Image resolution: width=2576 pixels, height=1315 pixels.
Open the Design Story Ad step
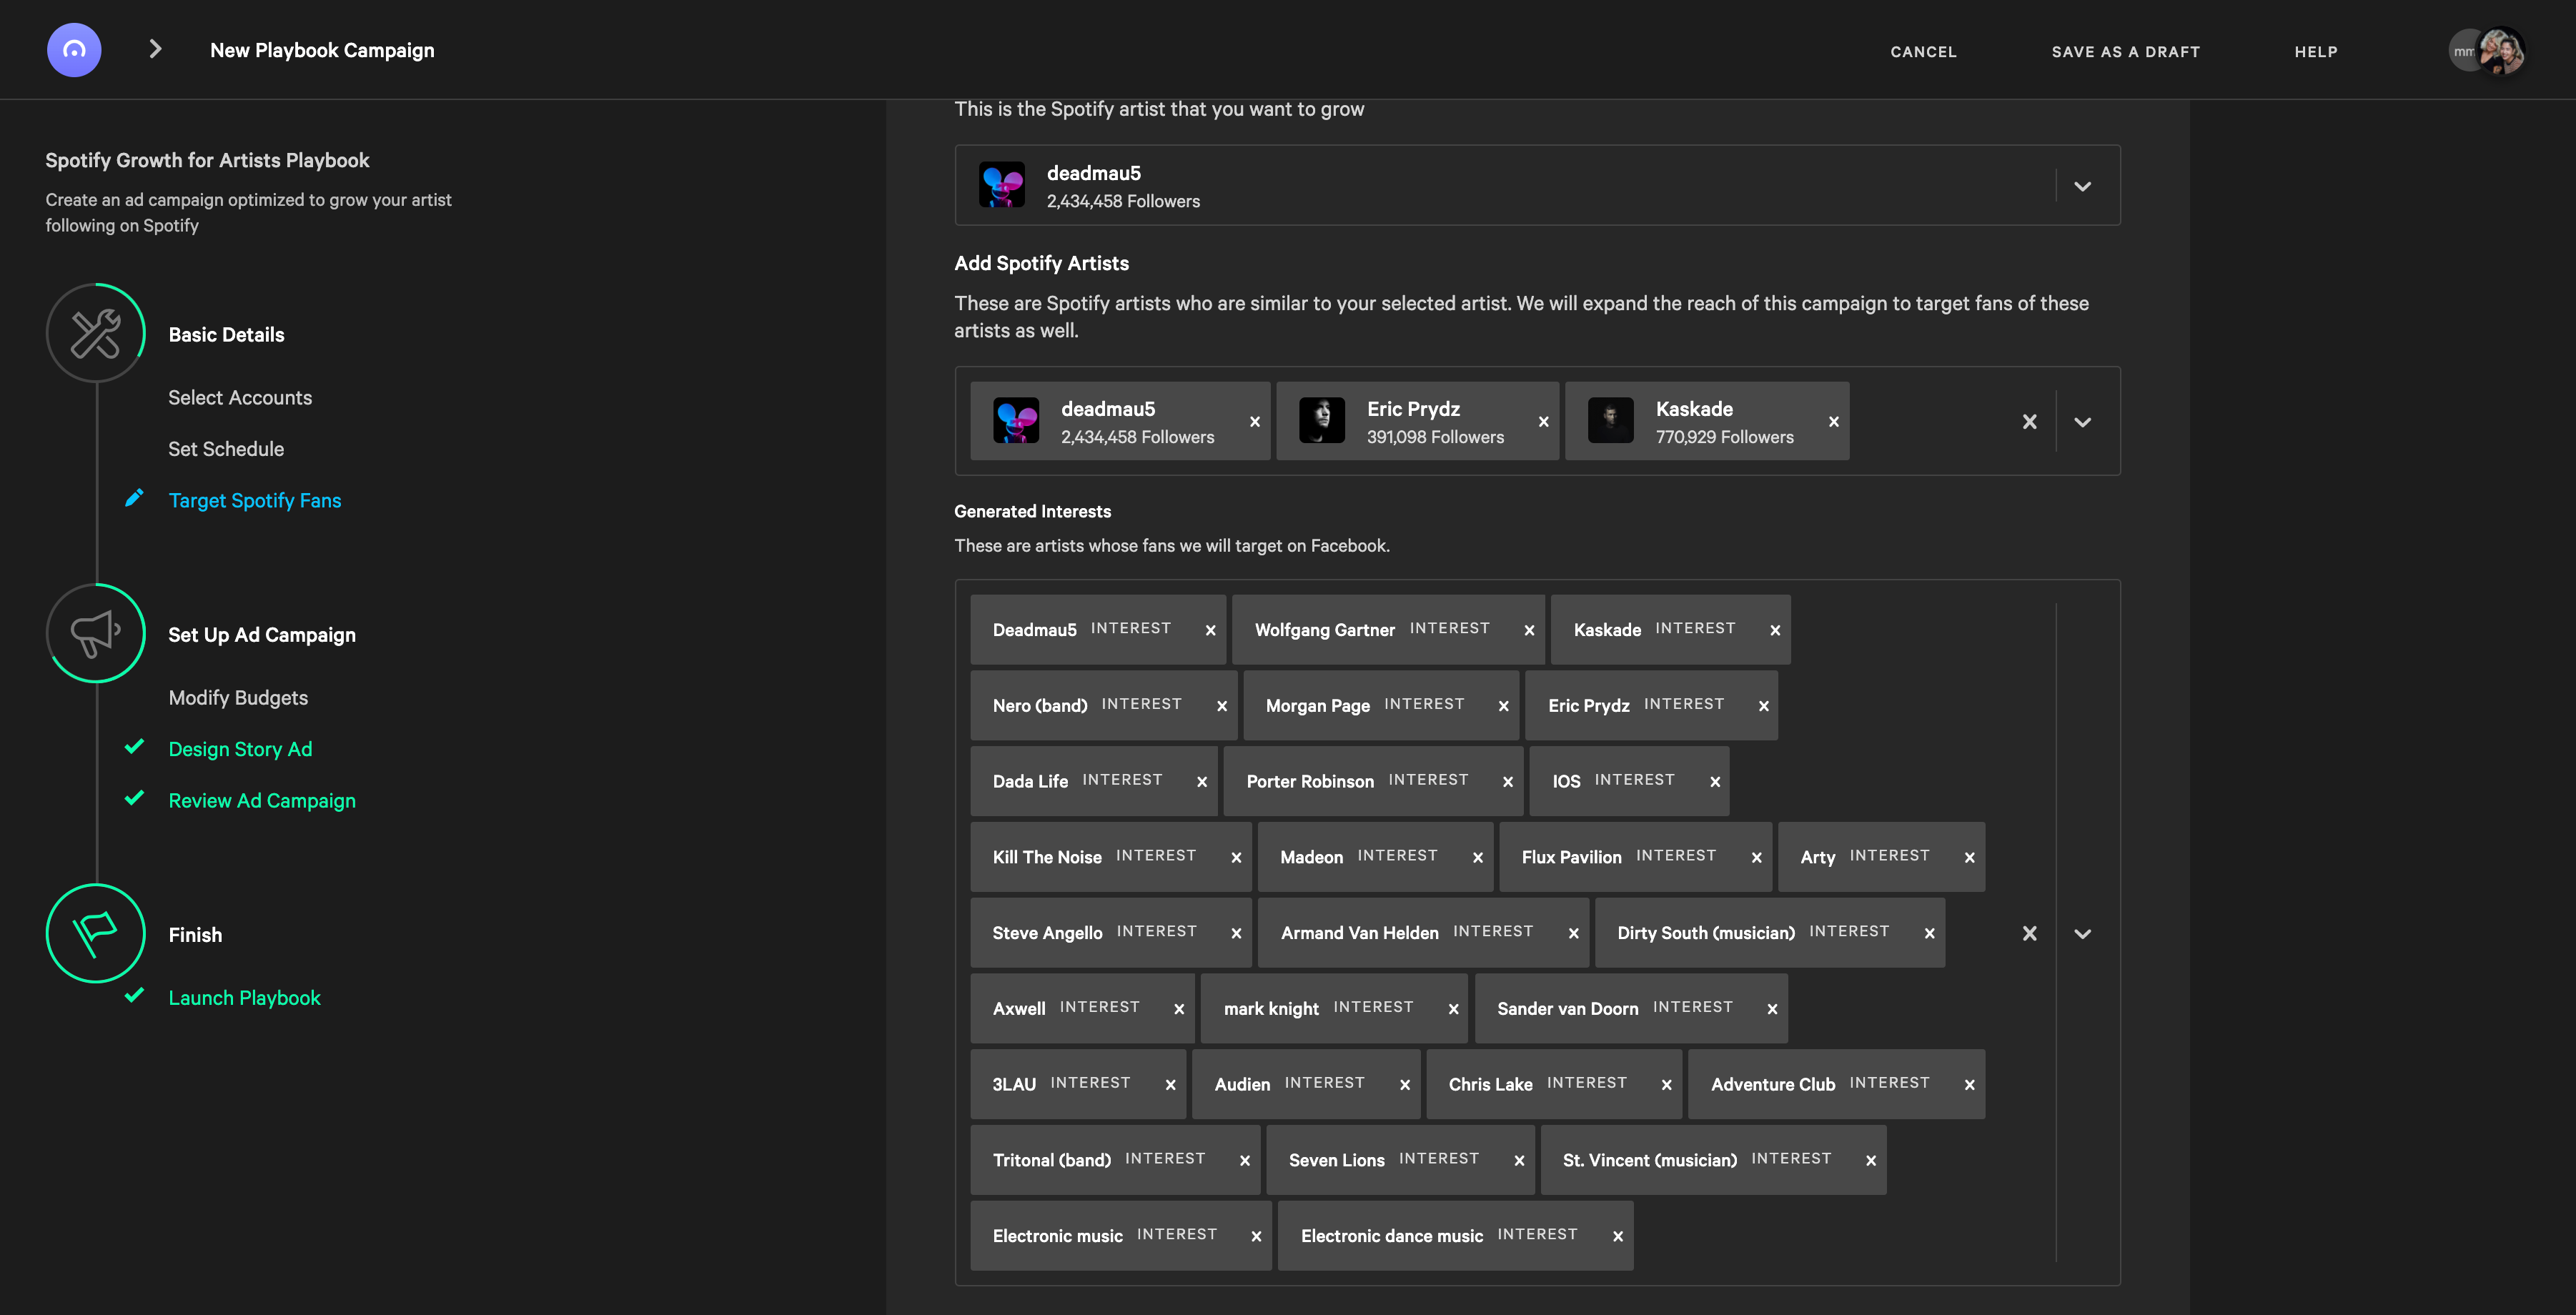(x=240, y=749)
